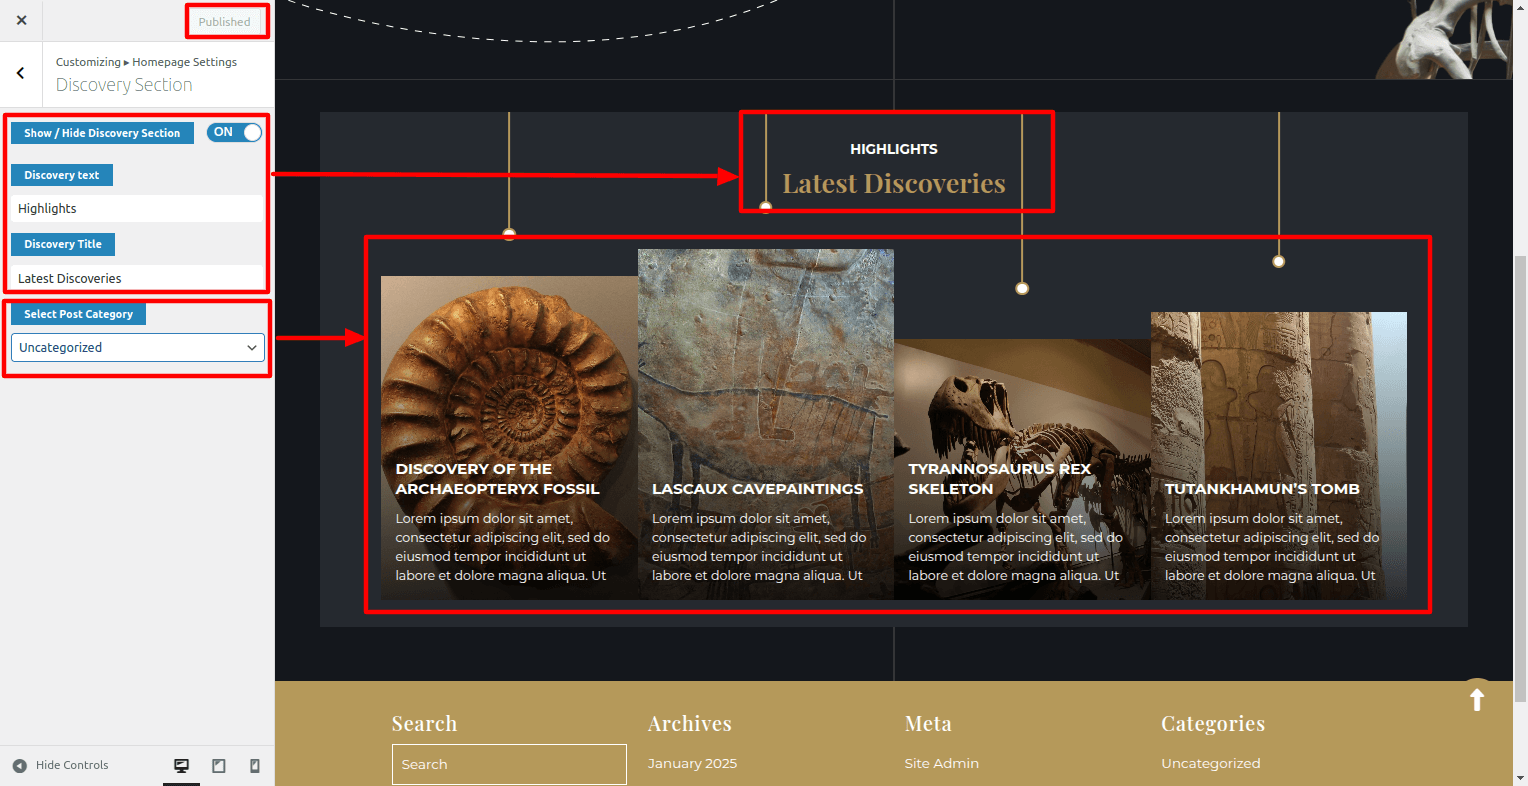Close the Customizer with the X icon

(21, 20)
